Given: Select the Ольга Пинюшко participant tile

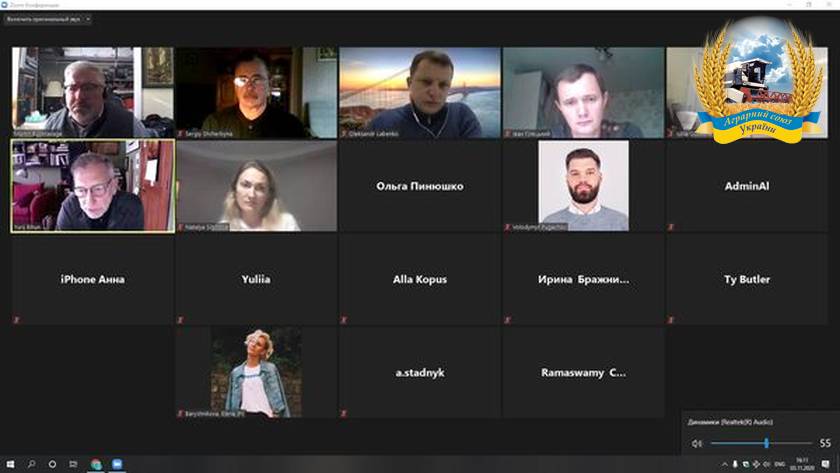Looking at the screenshot, I should tap(420, 186).
